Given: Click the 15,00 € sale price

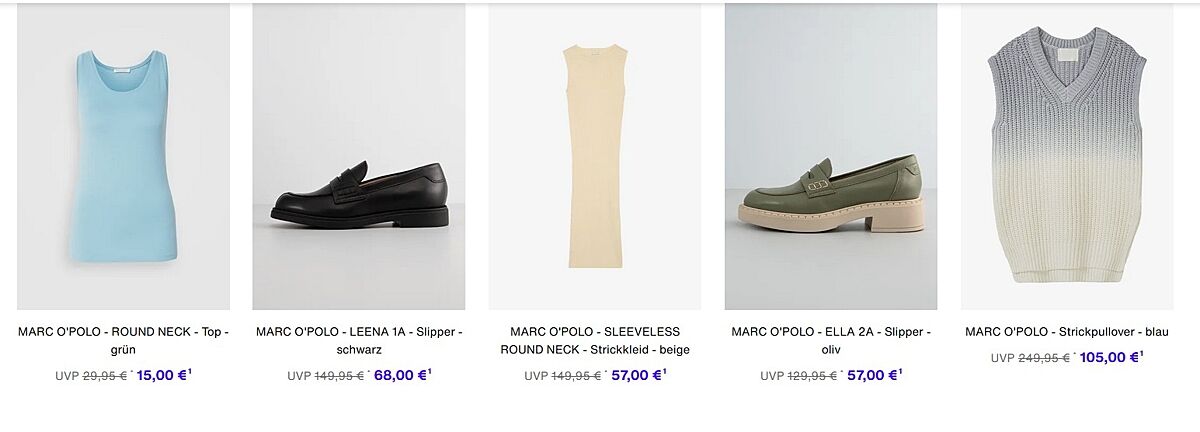Looking at the screenshot, I should tap(160, 375).
